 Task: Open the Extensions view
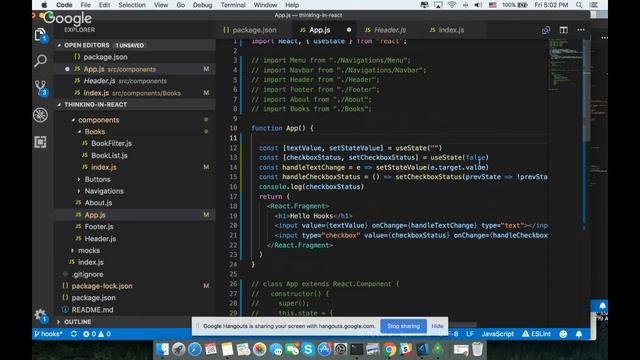coord(40,142)
